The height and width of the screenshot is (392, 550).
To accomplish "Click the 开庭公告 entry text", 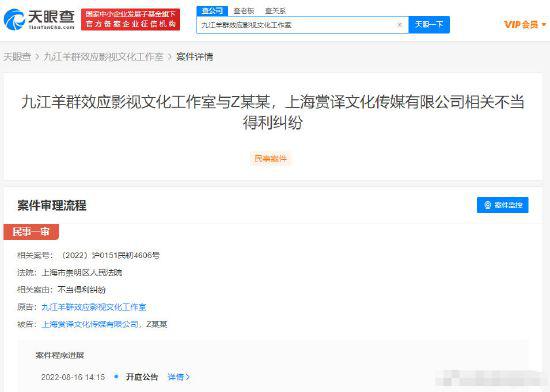I will (x=142, y=377).
